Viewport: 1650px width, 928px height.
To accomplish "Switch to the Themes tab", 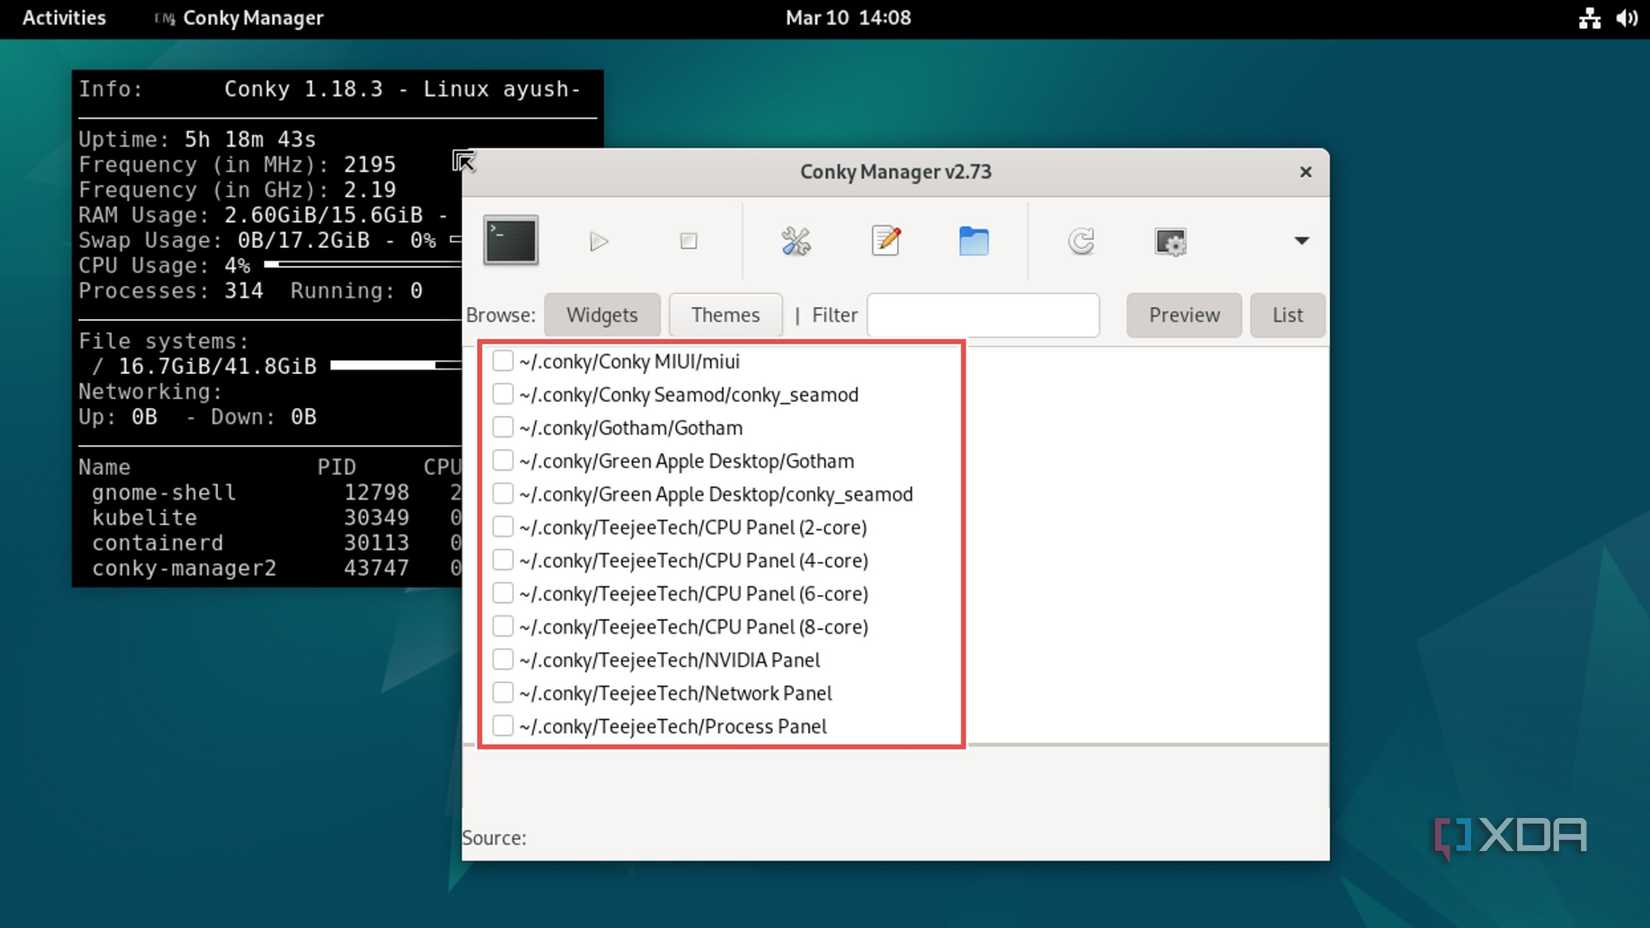I will (725, 315).
